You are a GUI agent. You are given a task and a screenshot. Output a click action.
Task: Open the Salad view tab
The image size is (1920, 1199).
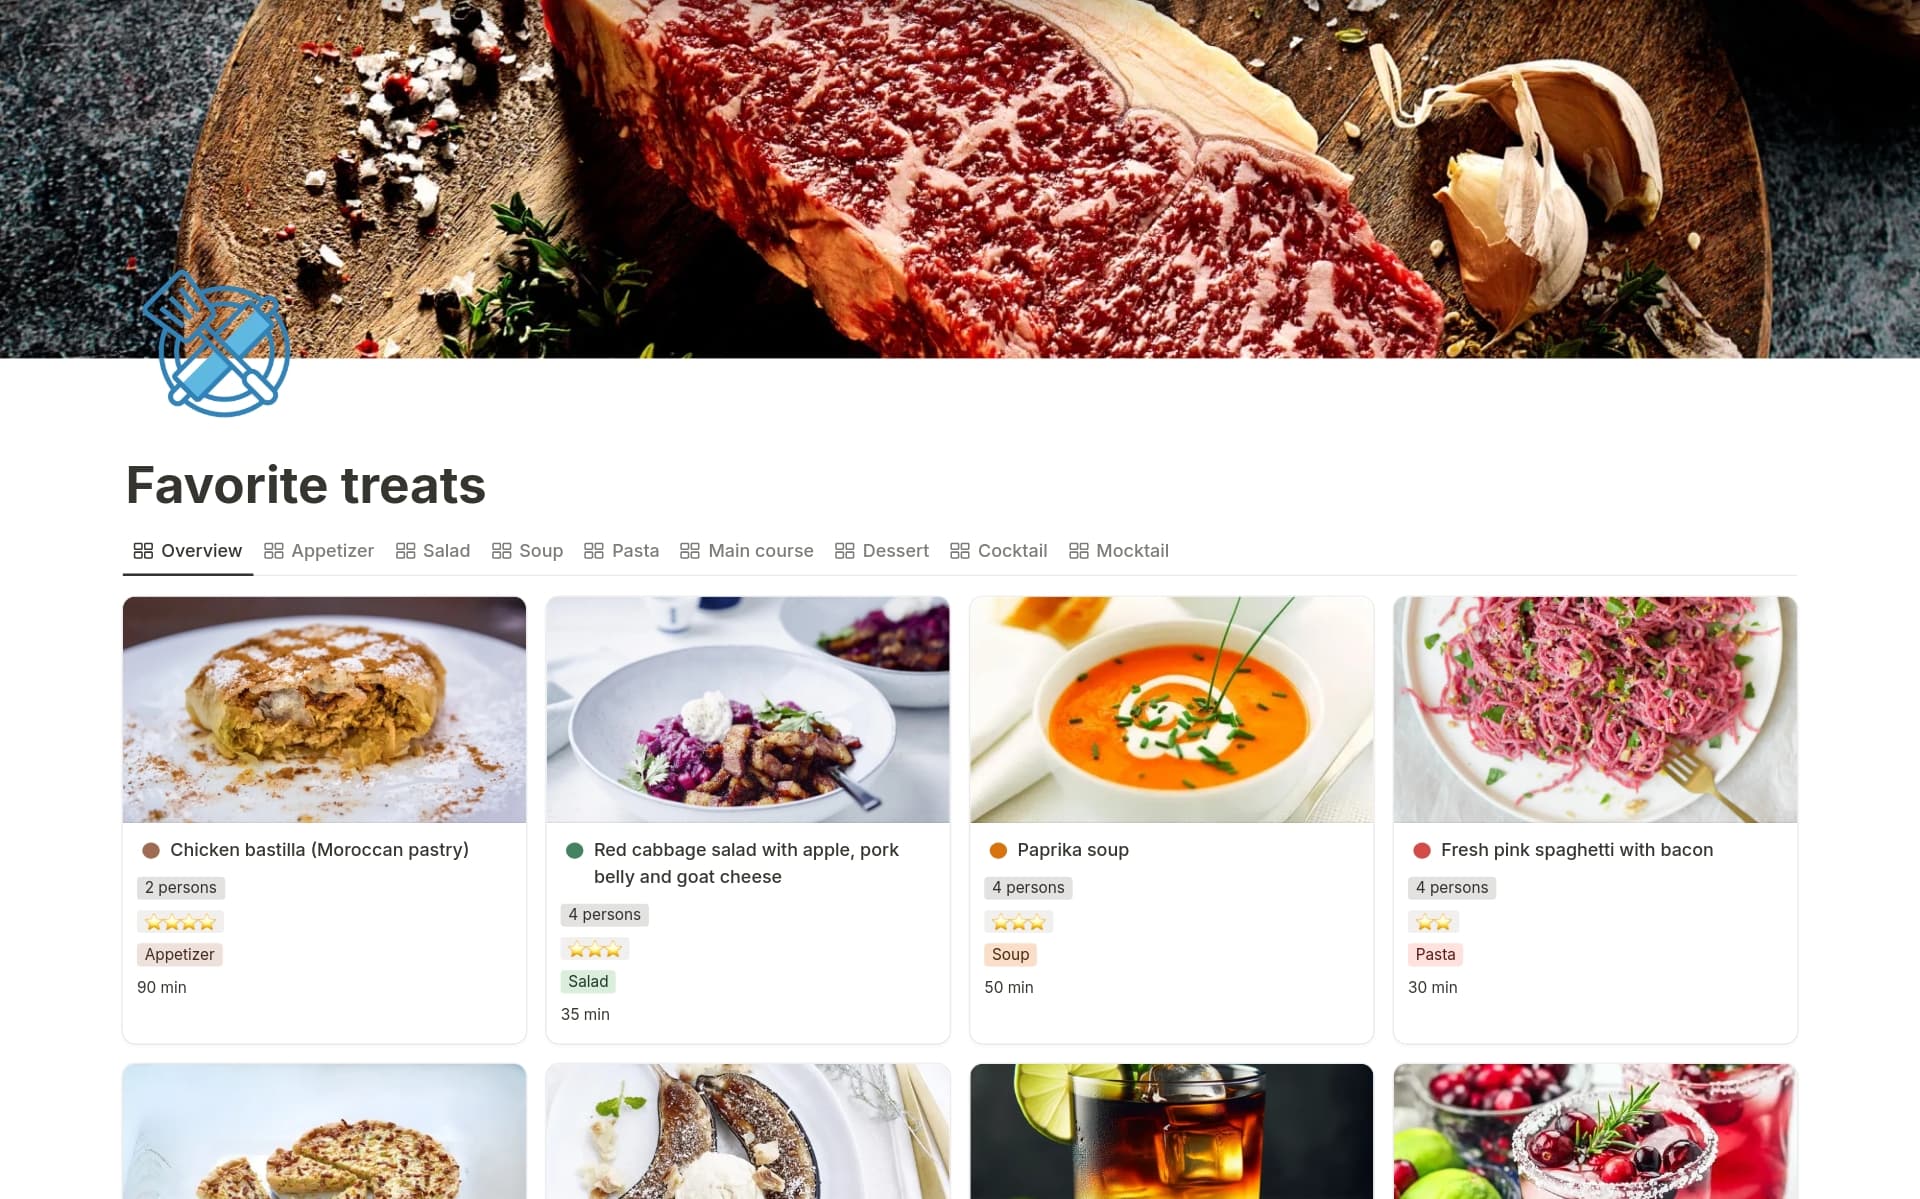coord(432,551)
